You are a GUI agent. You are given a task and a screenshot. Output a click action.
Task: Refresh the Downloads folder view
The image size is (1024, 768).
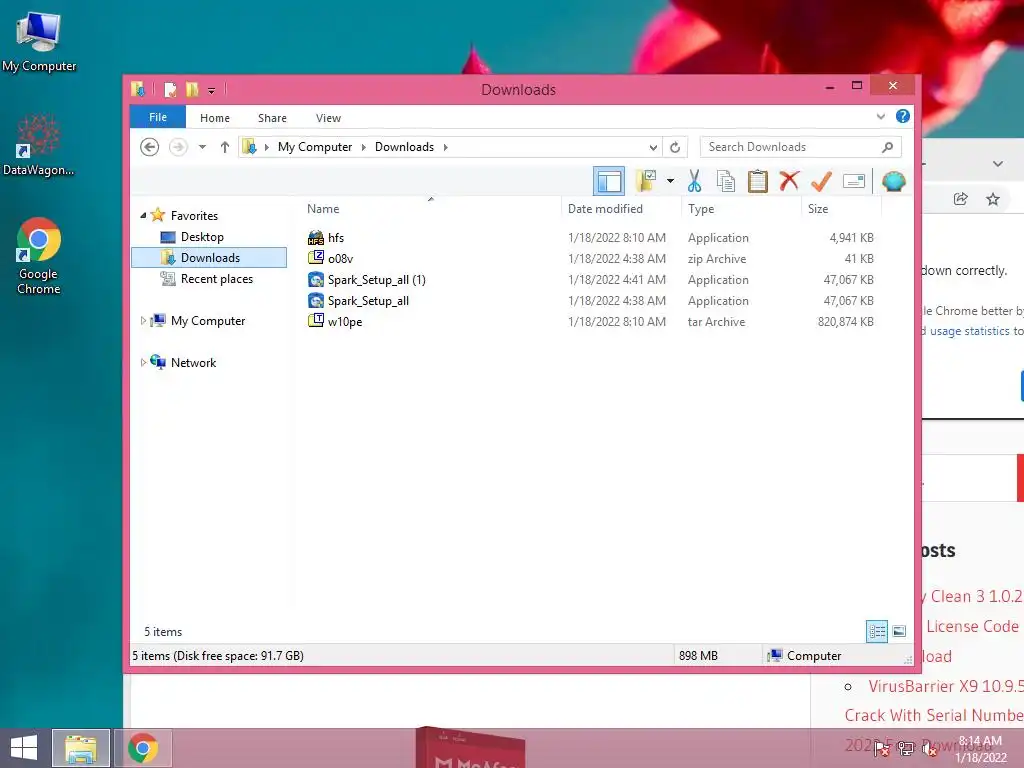click(x=675, y=147)
